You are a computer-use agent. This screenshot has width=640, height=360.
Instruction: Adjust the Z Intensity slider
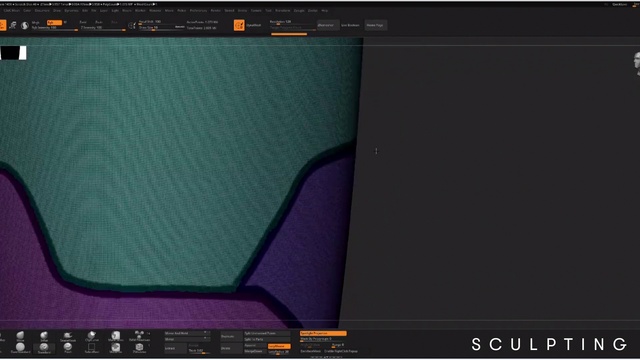tap(103, 28)
